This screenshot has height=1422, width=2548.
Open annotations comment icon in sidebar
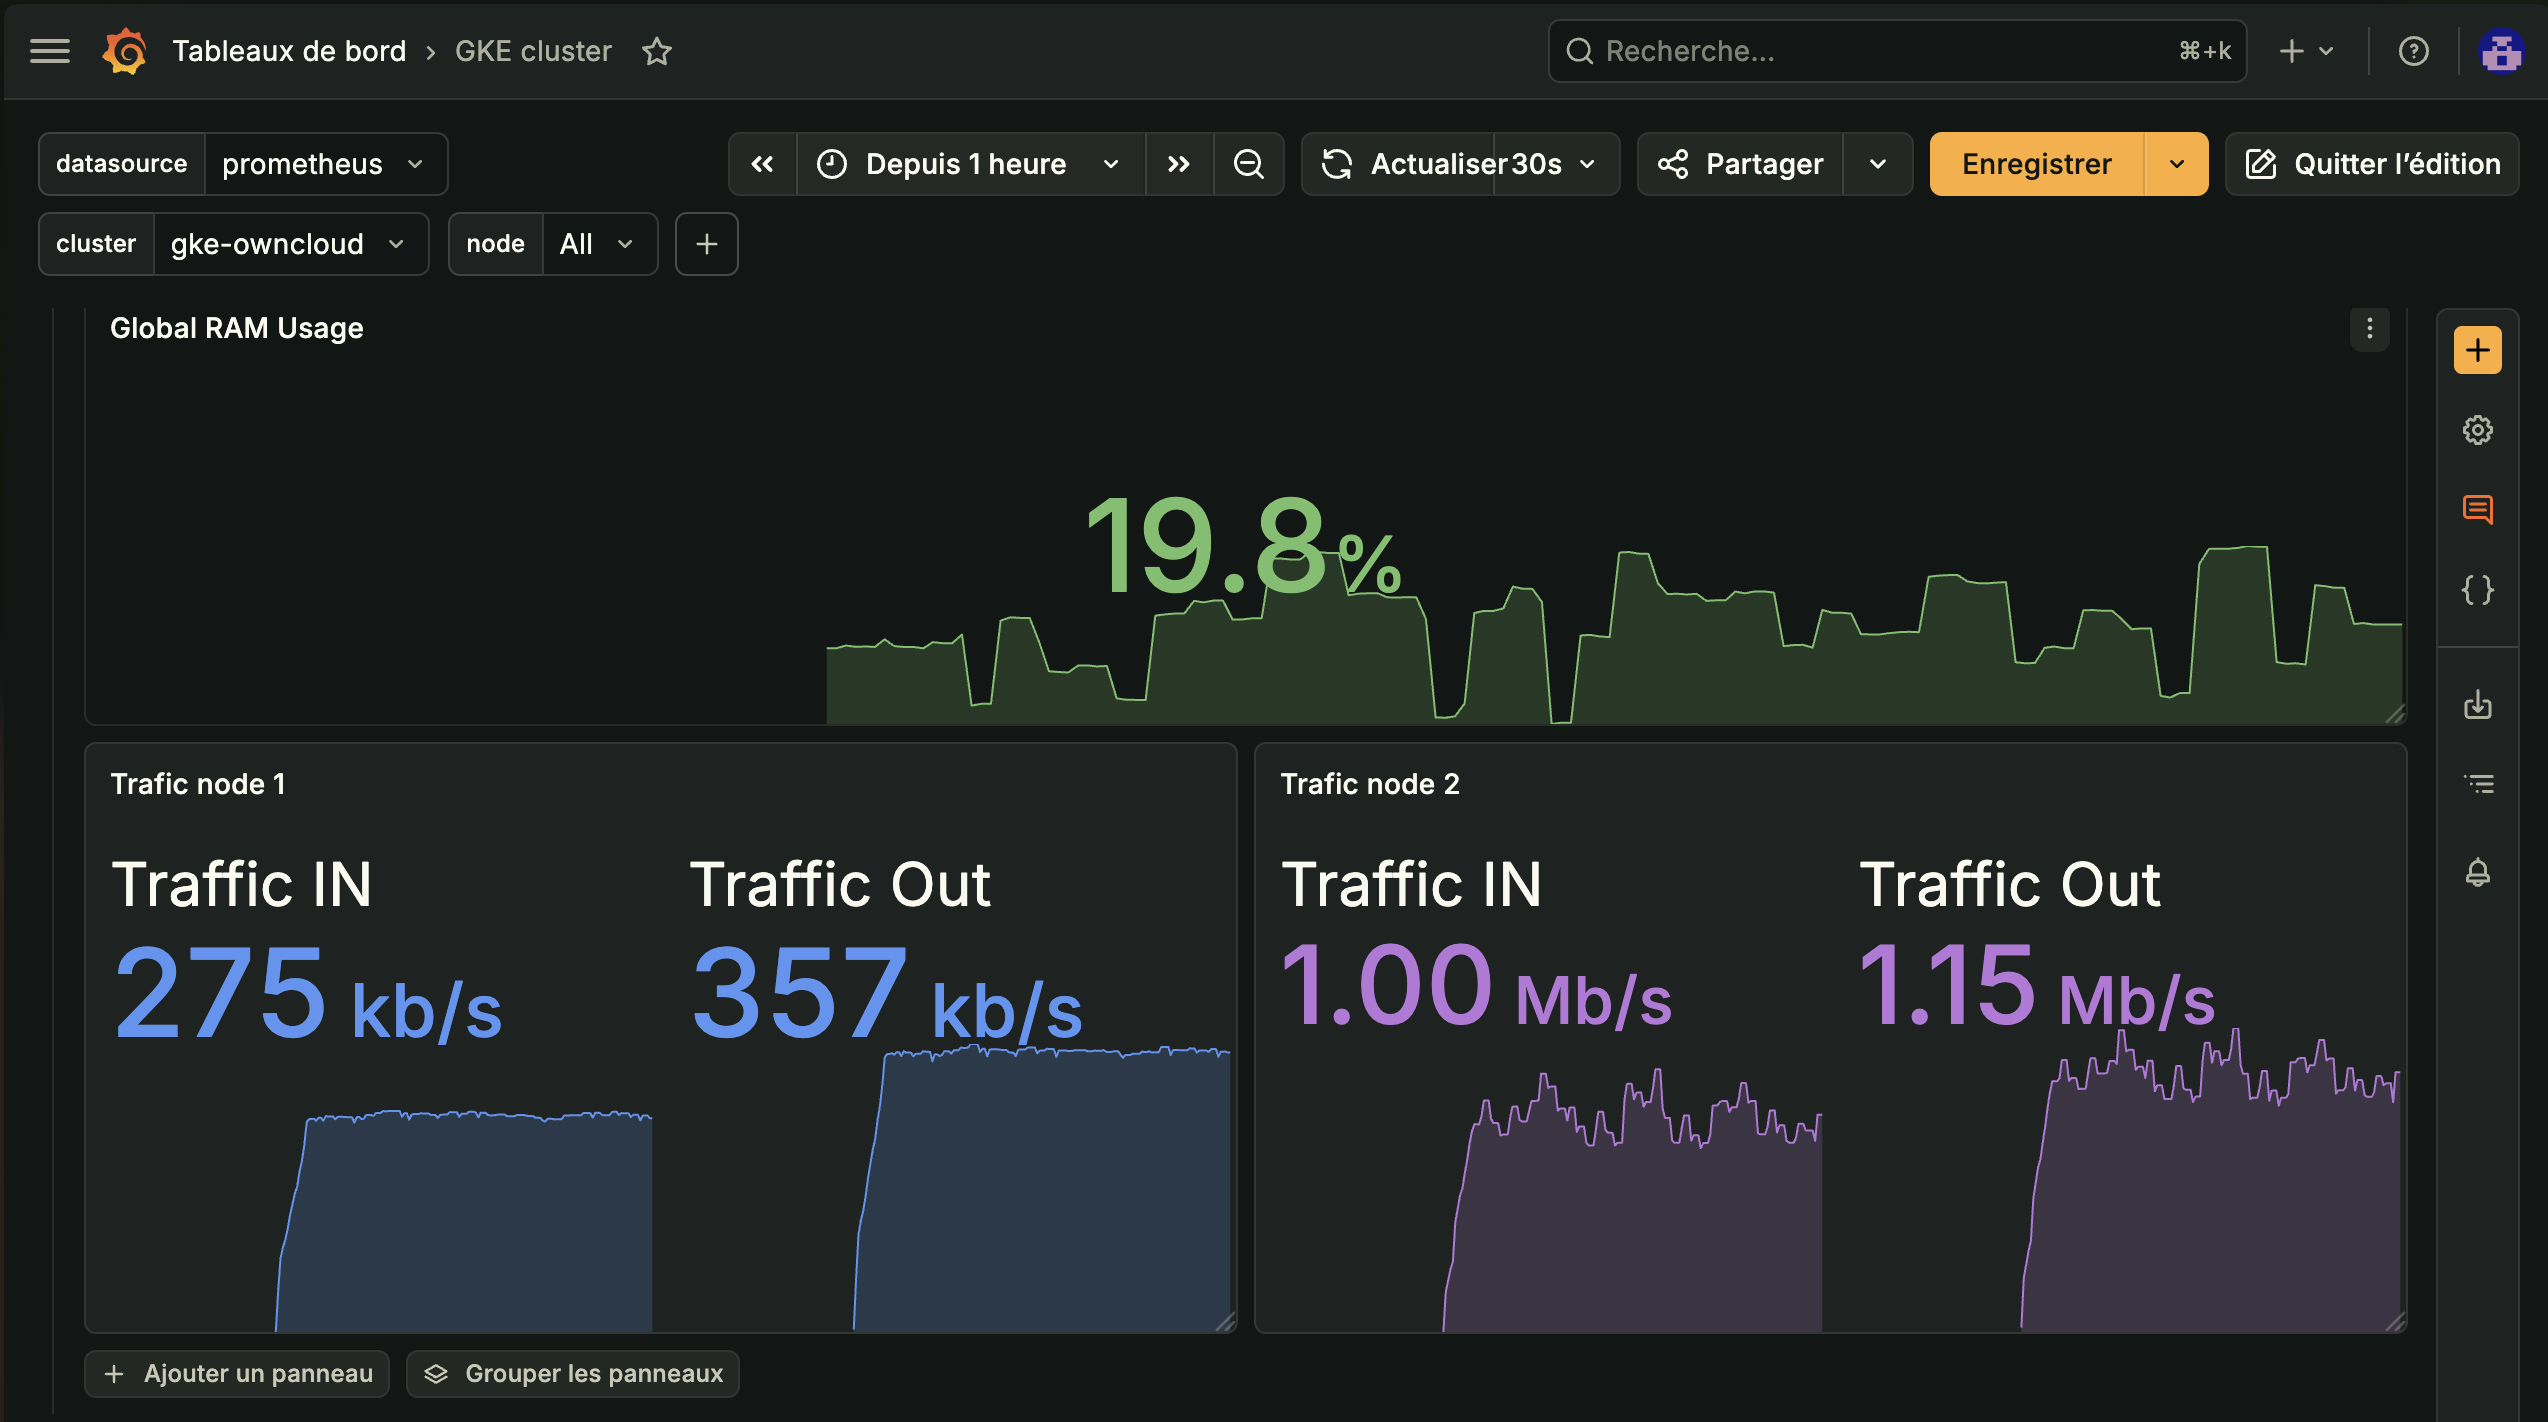(x=2477, y=510)
